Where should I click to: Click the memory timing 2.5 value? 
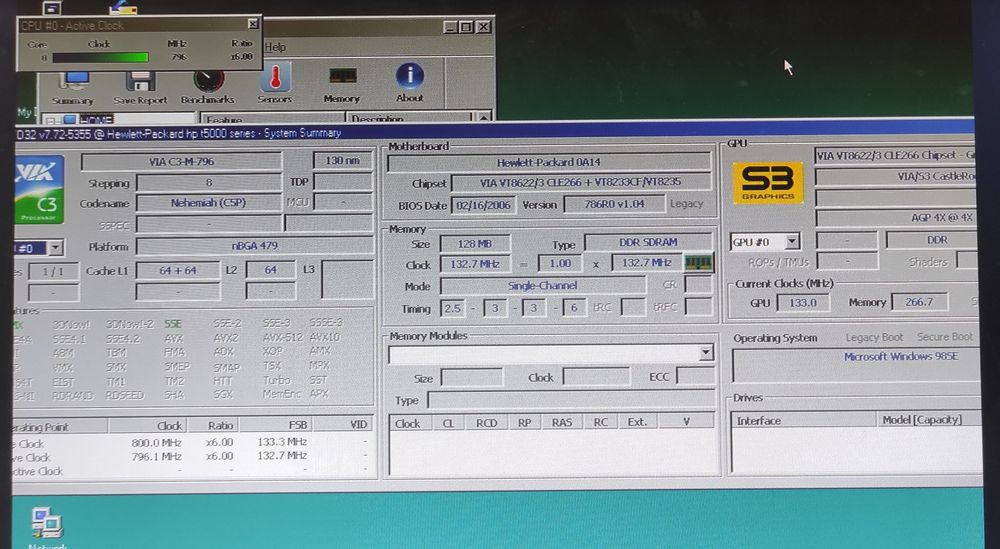pos(452,308)
